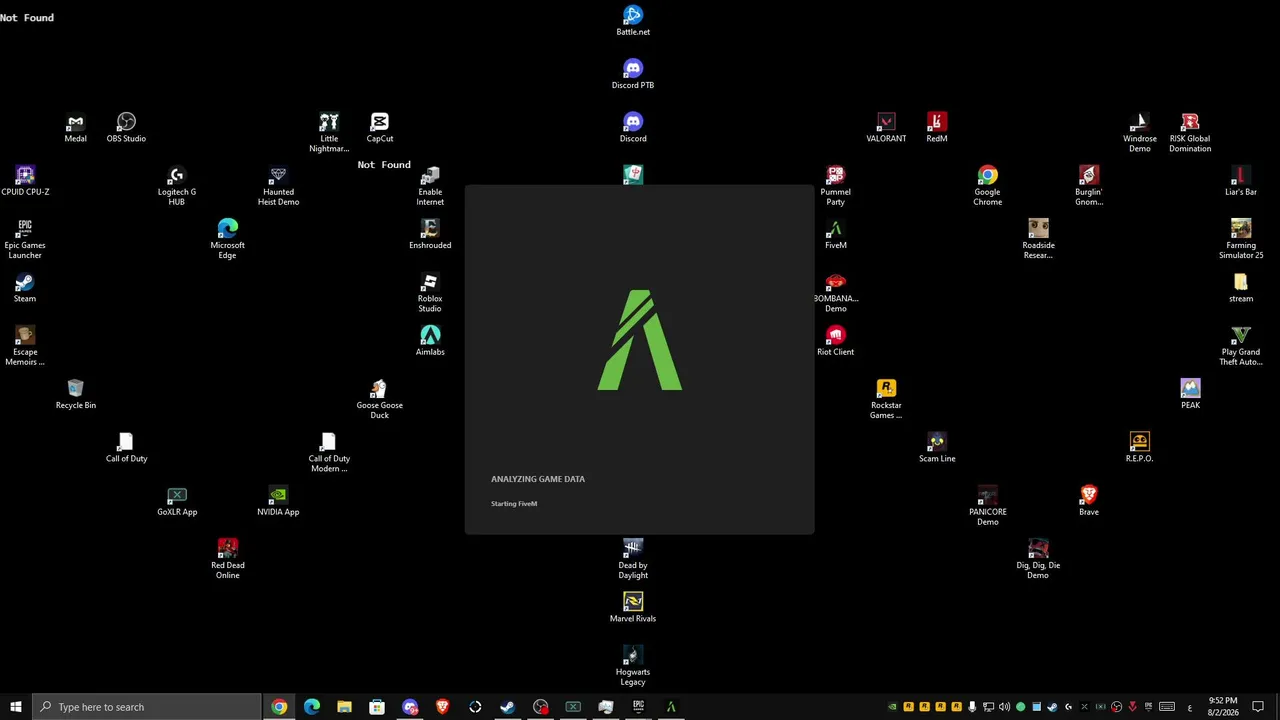The width and height of the screenshot is (1280, 720).
Task: Select the VALORANT desktop shortcut
Action: coord(886,128)
